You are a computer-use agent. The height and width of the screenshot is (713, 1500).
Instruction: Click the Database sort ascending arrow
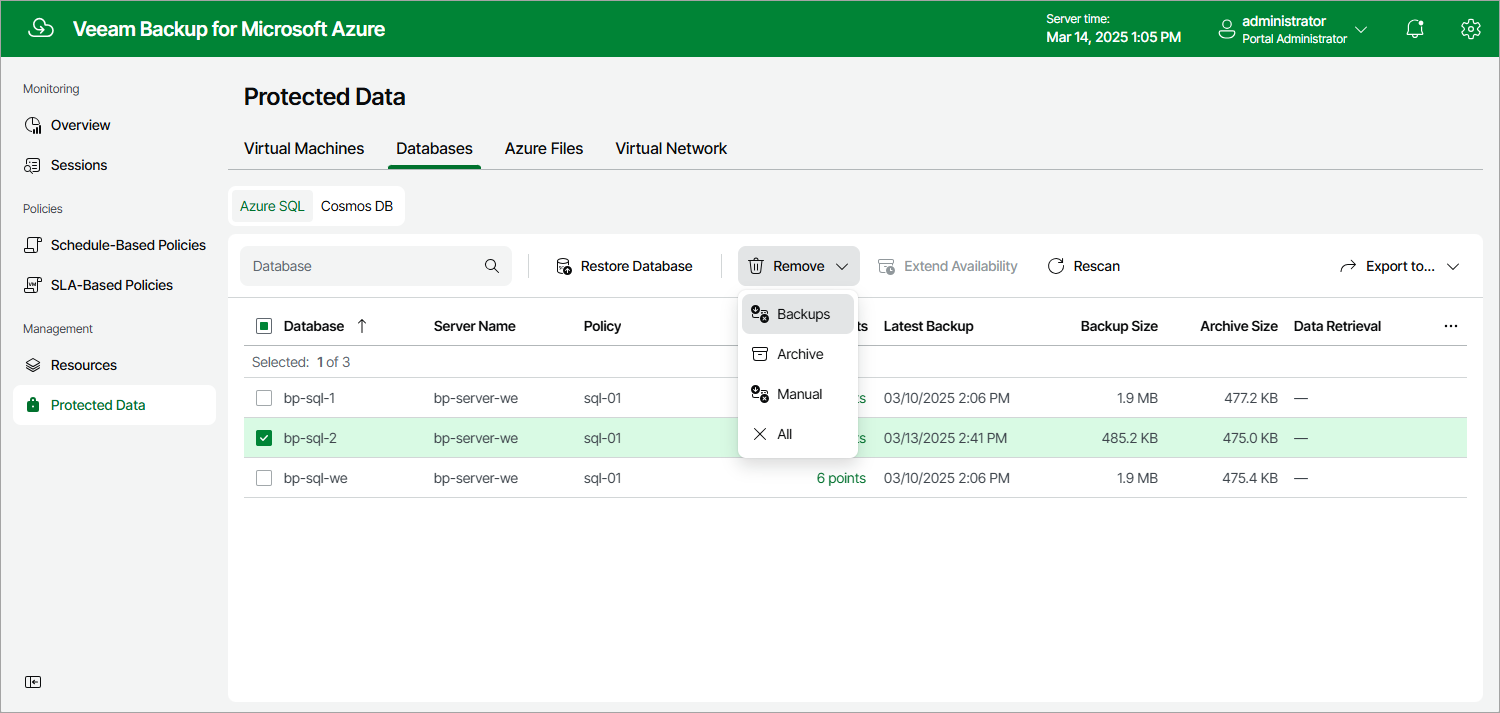click(362, 326)
